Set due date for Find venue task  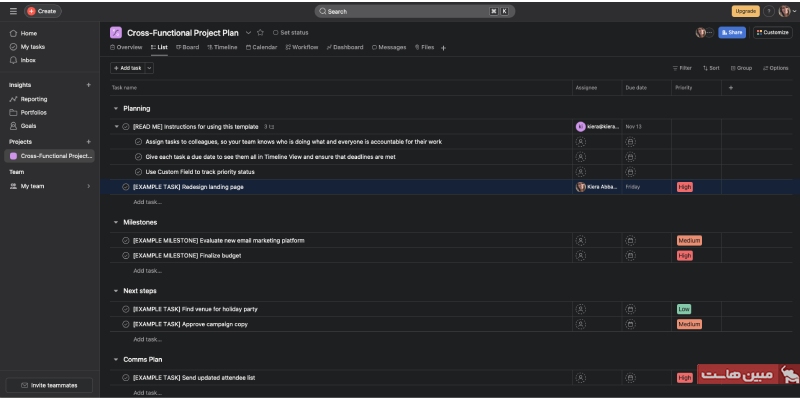[630, 310]
